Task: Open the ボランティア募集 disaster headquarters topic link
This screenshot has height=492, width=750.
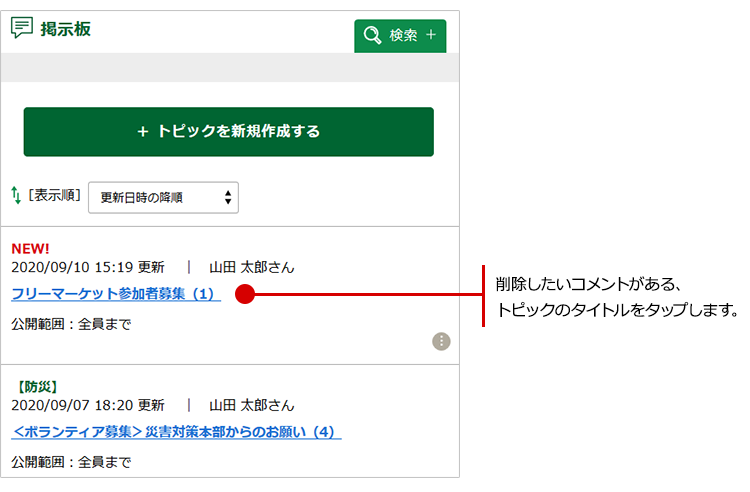Action: pos(176,433)
